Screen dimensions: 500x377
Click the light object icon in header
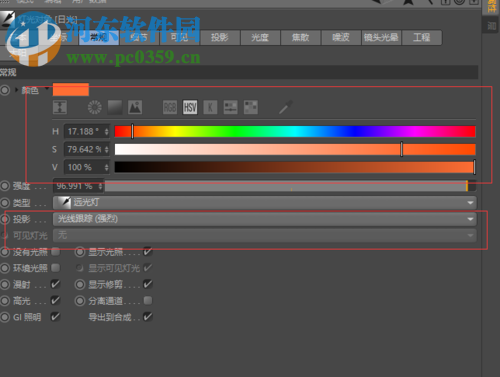pyautogui.click(x=7, y=19)
